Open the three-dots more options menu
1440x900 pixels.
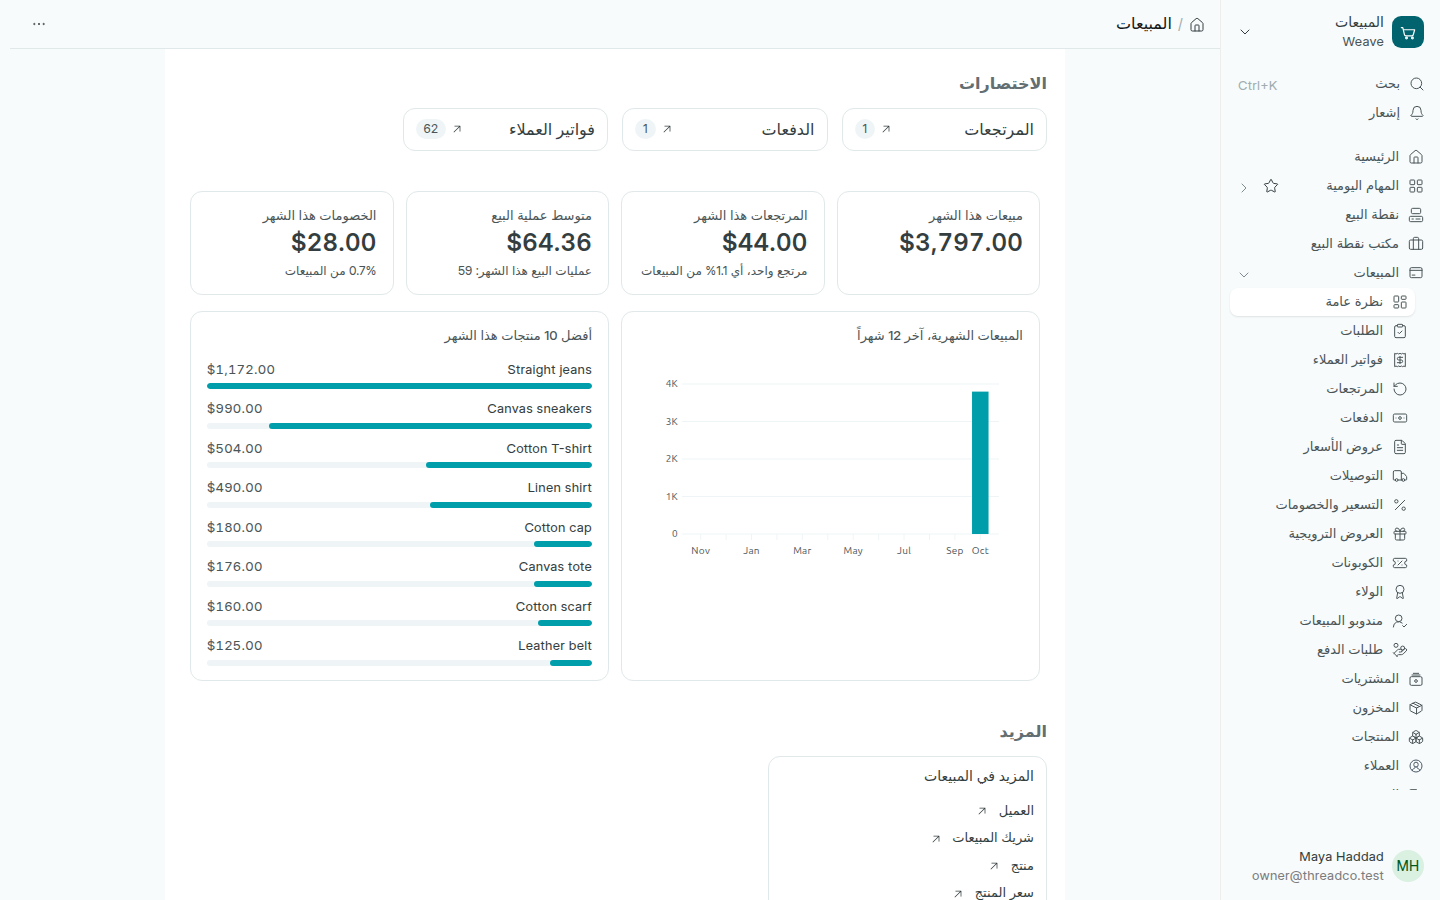39,24
